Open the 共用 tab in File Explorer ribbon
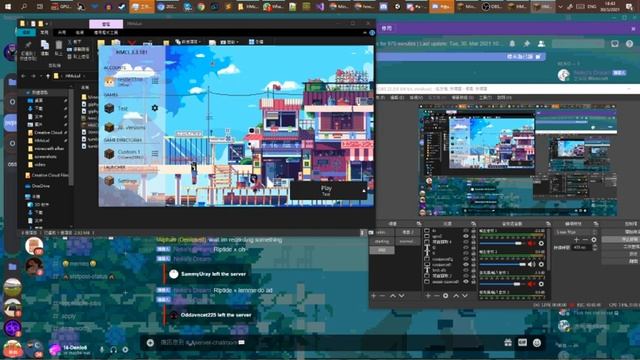The width and height of the screenshot is (640, 360). (x=62, y=33)
